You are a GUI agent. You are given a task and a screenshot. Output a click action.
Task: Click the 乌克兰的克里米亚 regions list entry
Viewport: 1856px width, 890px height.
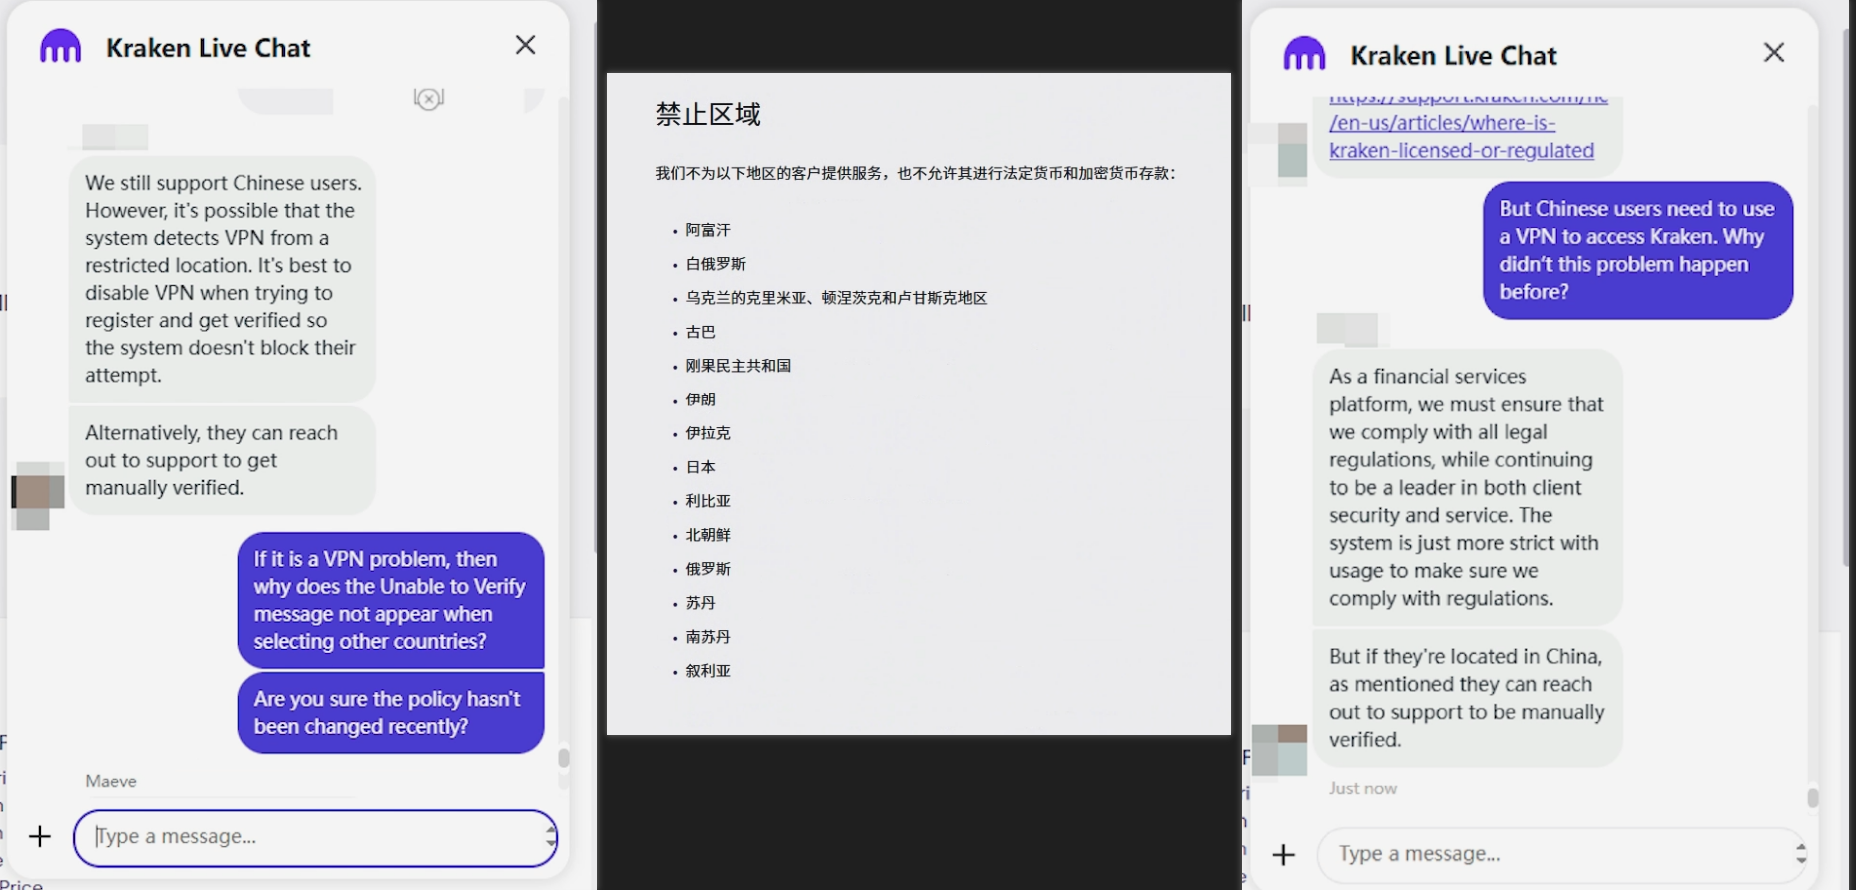pyautogui.click(x=836, y=298)
